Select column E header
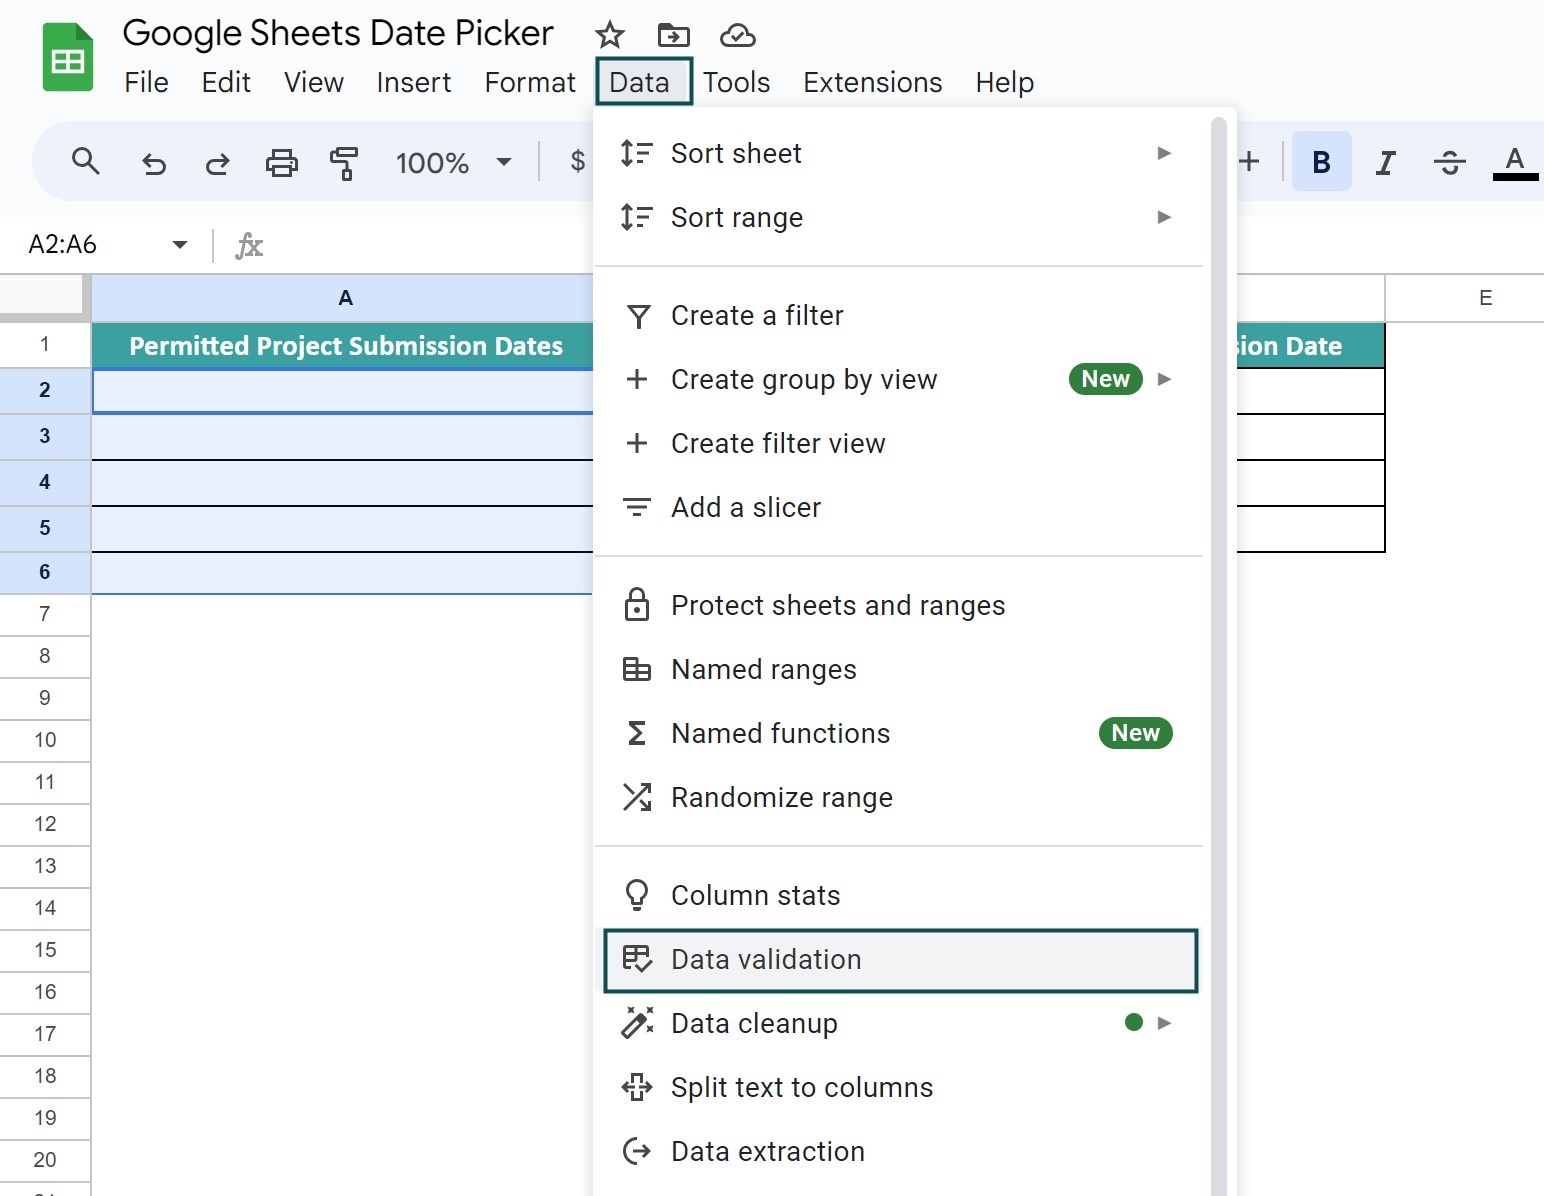 click(x=1465, y=298)
